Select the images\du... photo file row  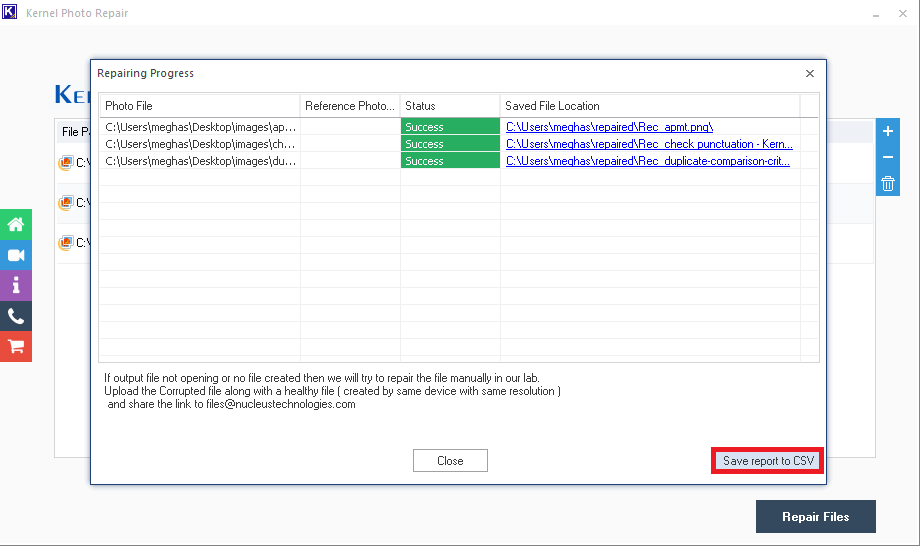[200, 161]
